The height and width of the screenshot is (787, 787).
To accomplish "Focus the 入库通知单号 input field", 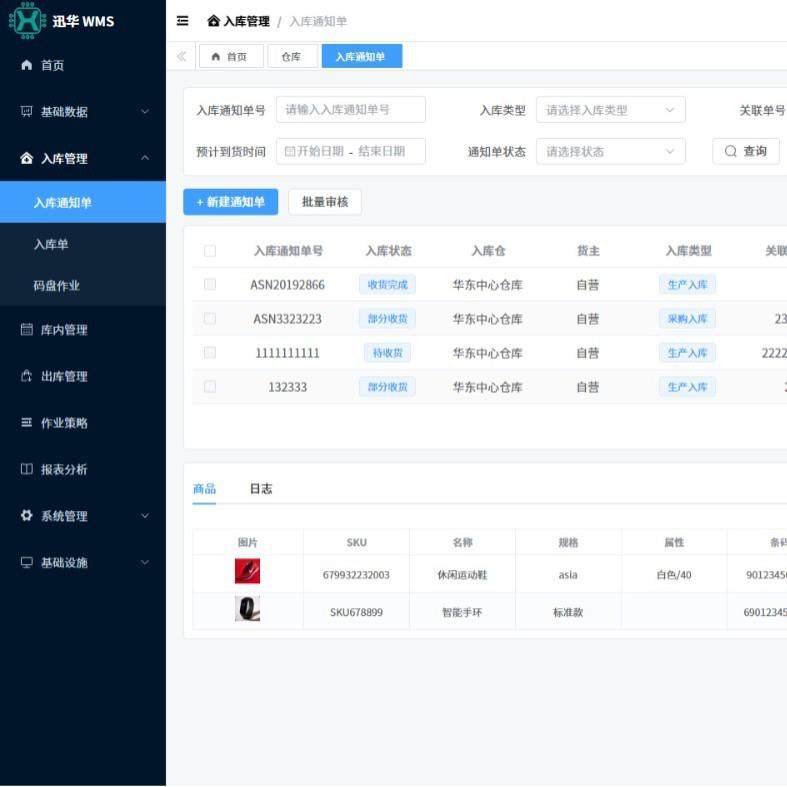I will tap(350, 110).
